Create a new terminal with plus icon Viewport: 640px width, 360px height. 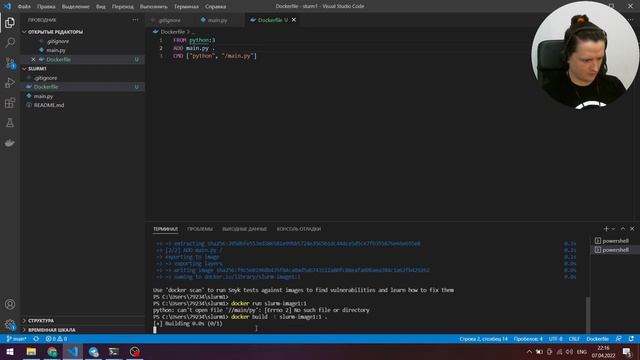pyautogui.click(x=606, y=229)
